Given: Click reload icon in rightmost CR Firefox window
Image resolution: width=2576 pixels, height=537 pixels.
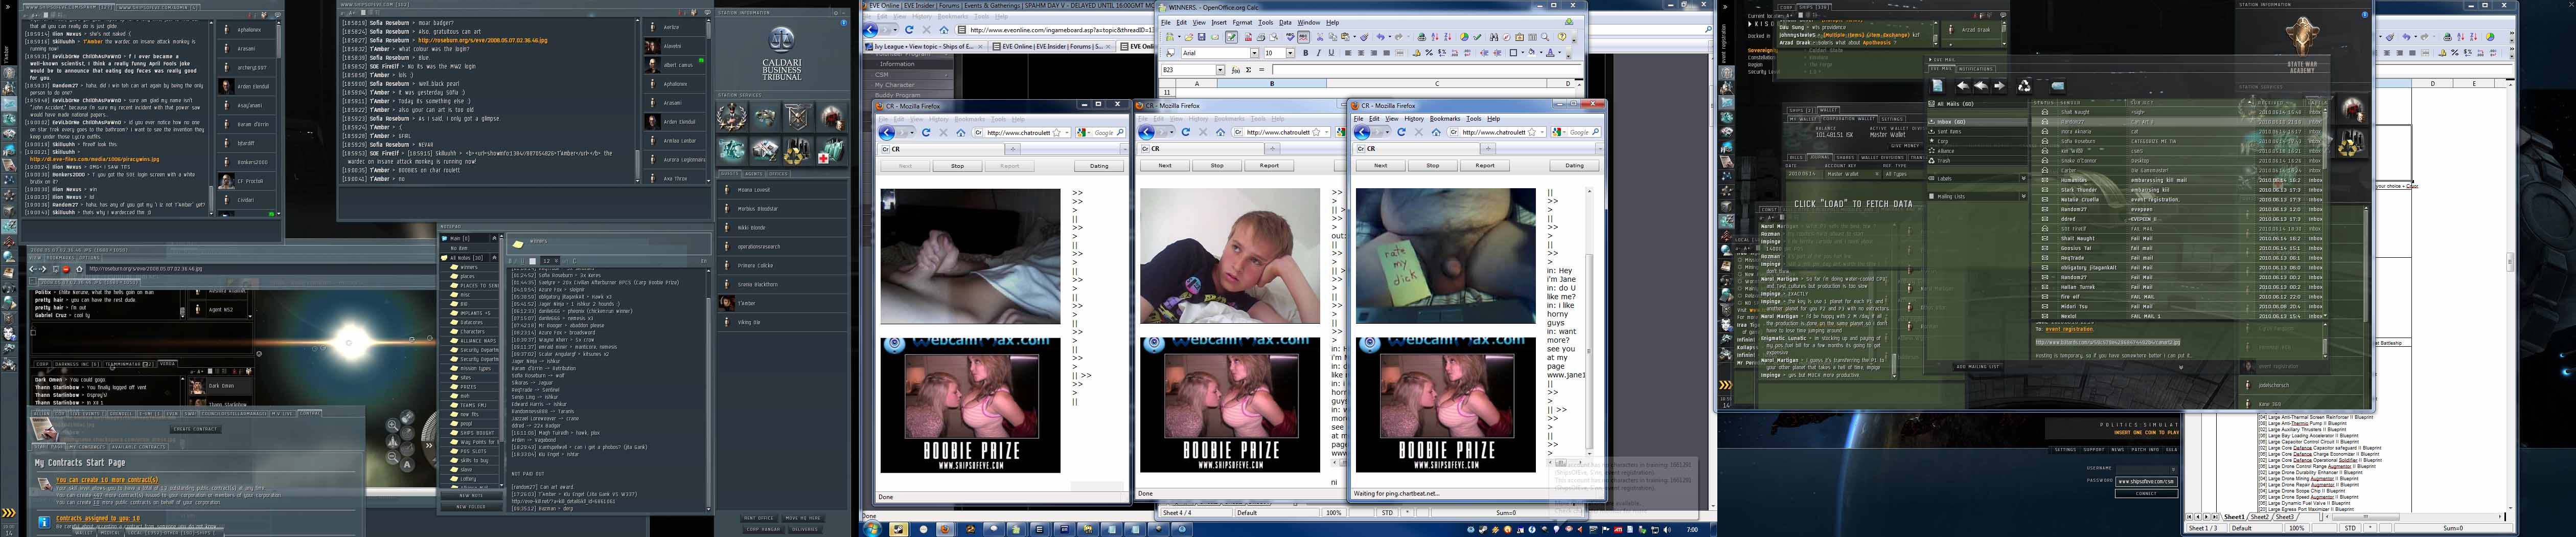Looking at the screenshot, I should tap(1401, 132).
